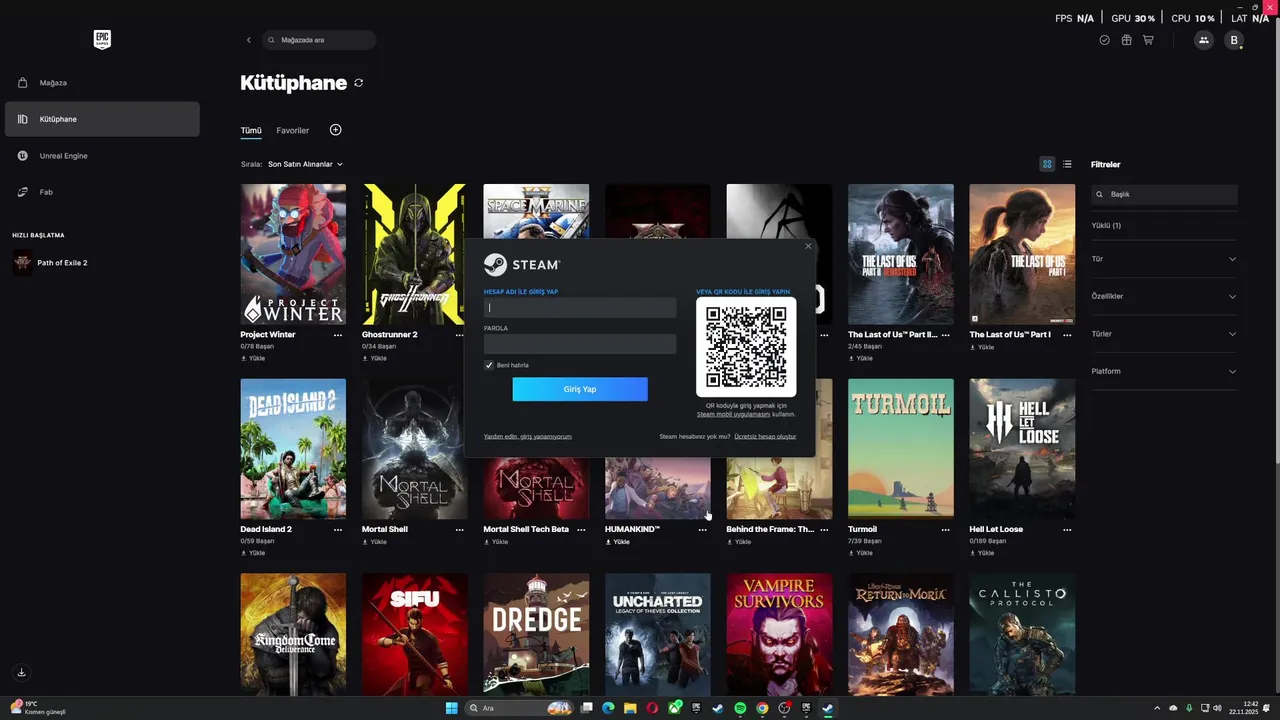1280x720 pixels.
Task: Click Yükle under Hell Let Loose
Action: [x=982, y=553]
